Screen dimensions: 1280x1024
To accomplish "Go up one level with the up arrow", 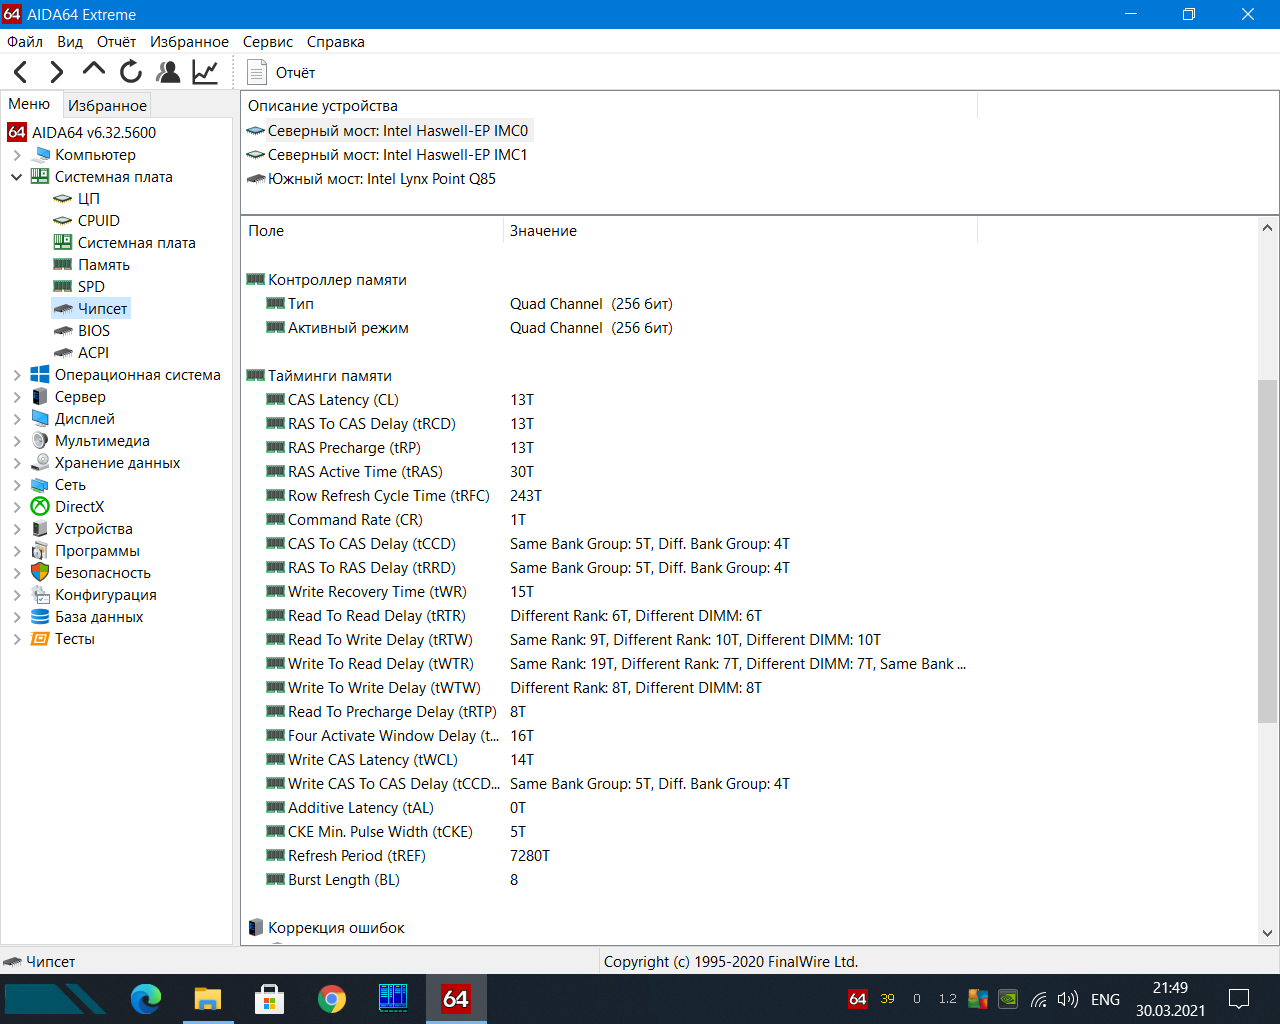I will point(93,69).
